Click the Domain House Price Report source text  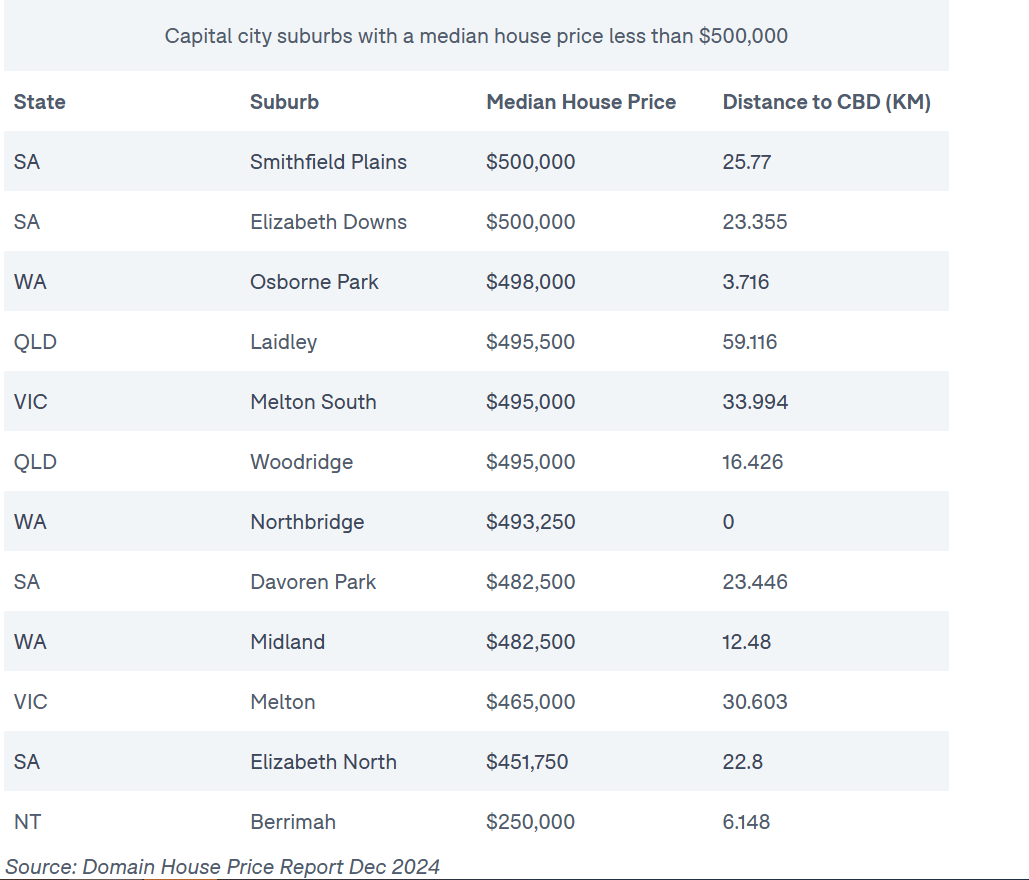[x=223, y=867]
